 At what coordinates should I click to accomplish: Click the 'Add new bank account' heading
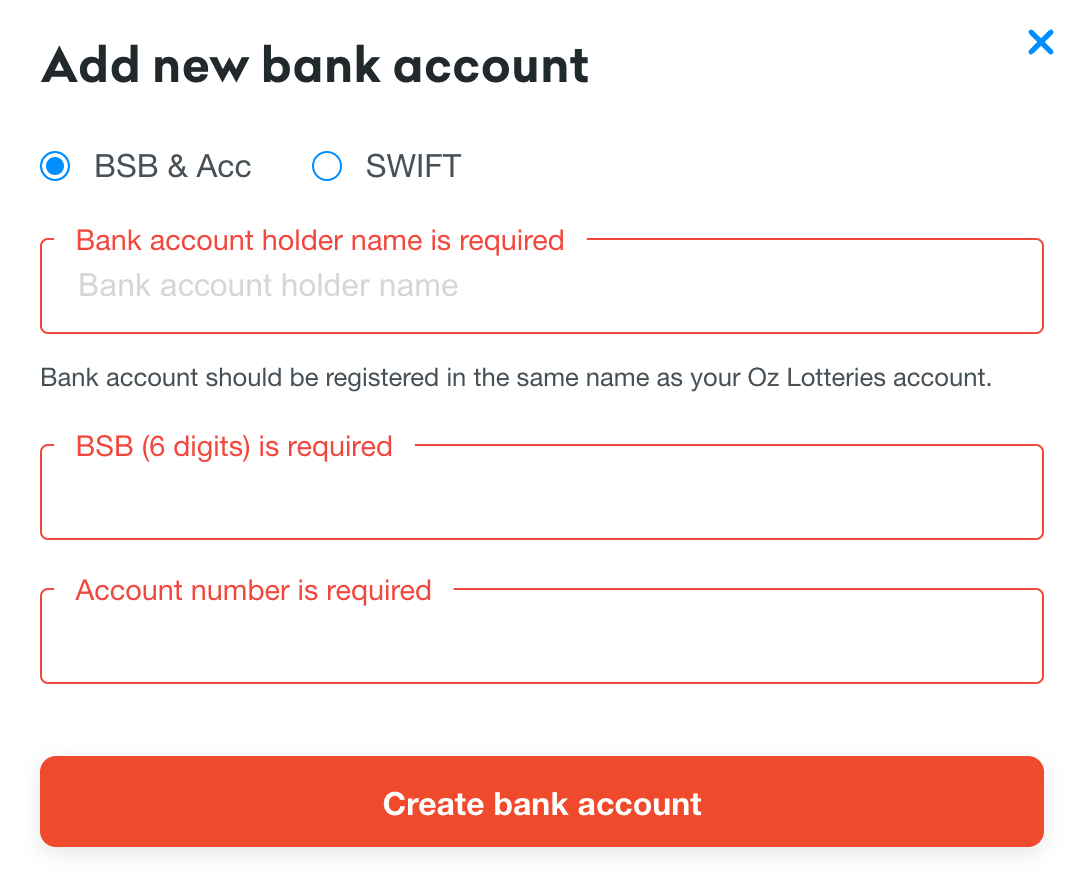pos(315,65)
